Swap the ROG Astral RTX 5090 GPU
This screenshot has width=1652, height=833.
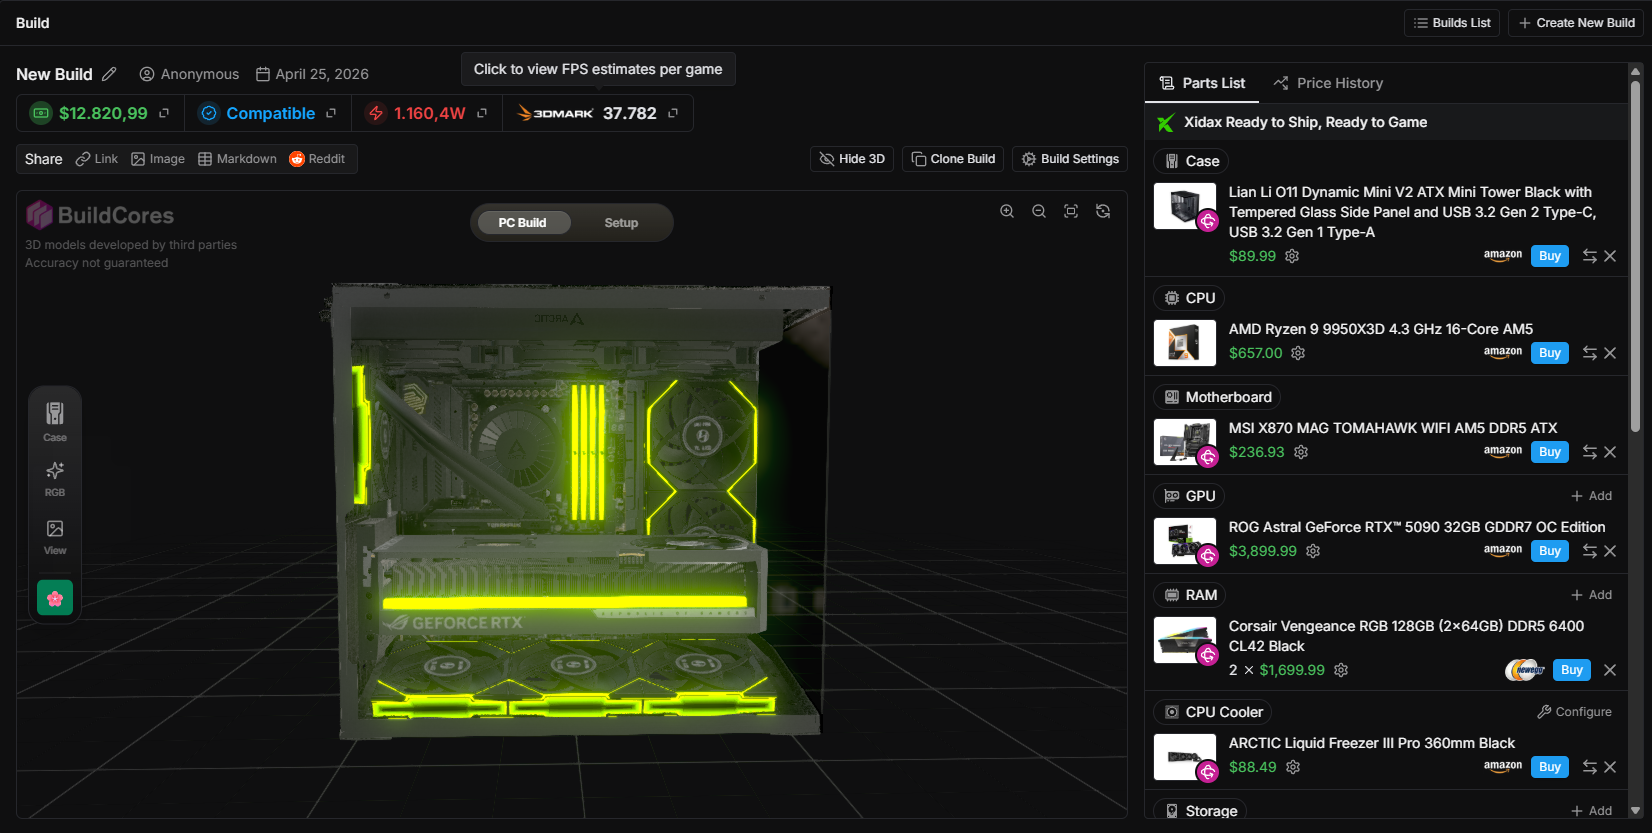(x=1590, y=551)
